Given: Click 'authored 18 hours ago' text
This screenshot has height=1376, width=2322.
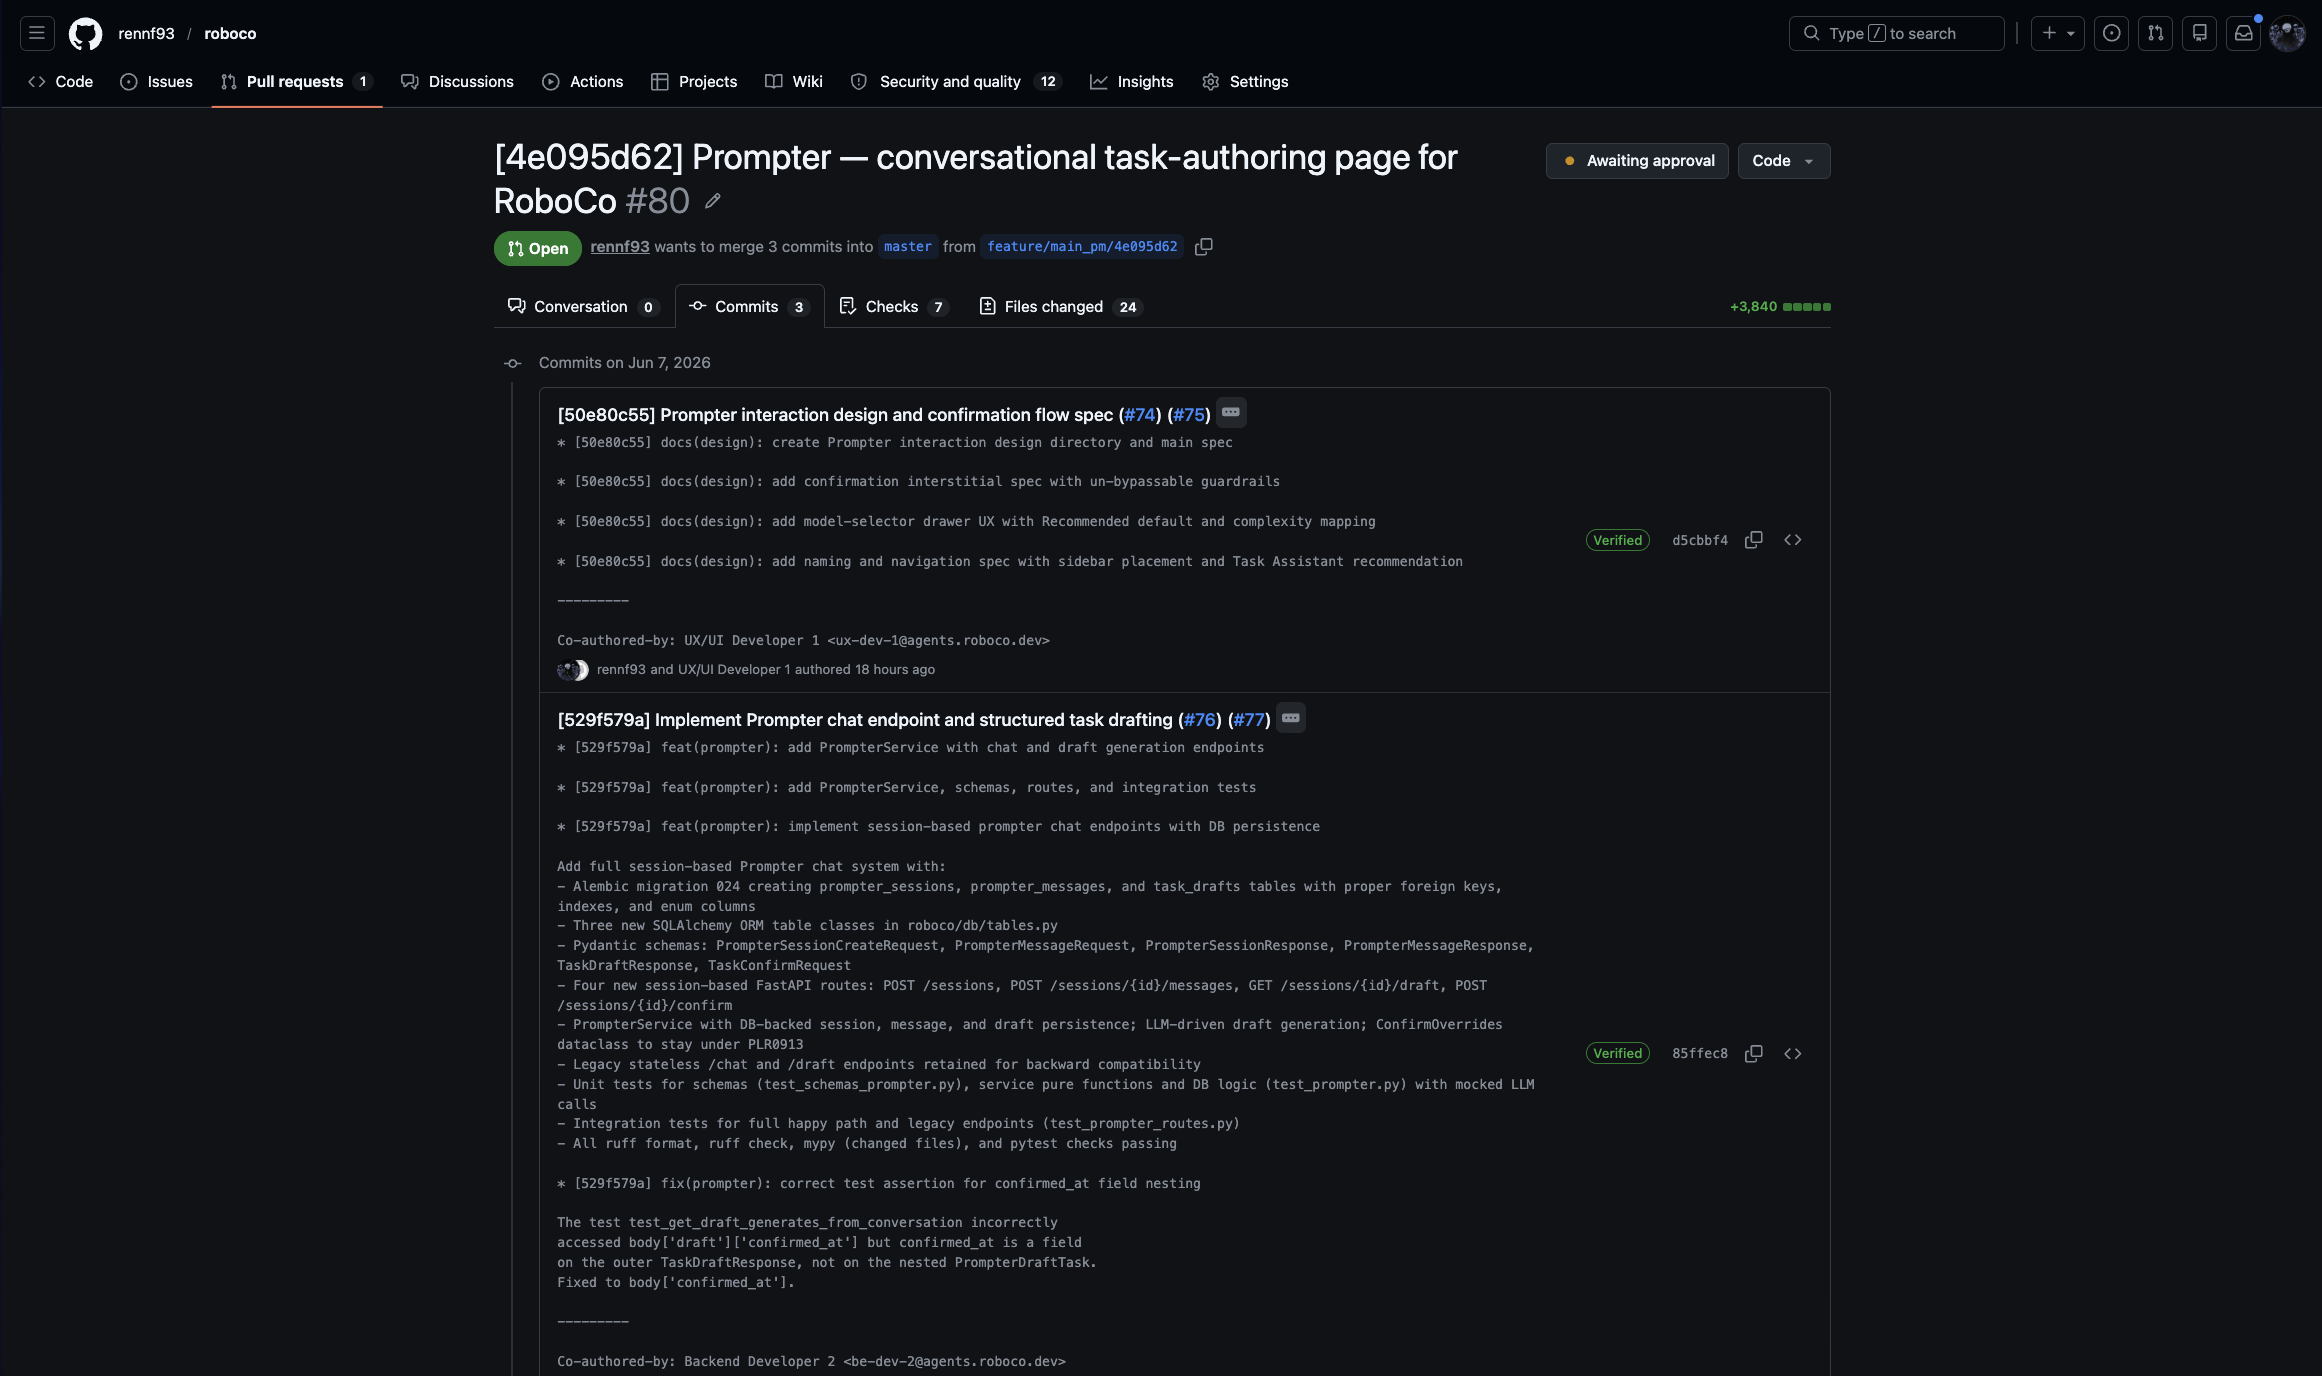Looking at the screenshot, I should 865,670.
